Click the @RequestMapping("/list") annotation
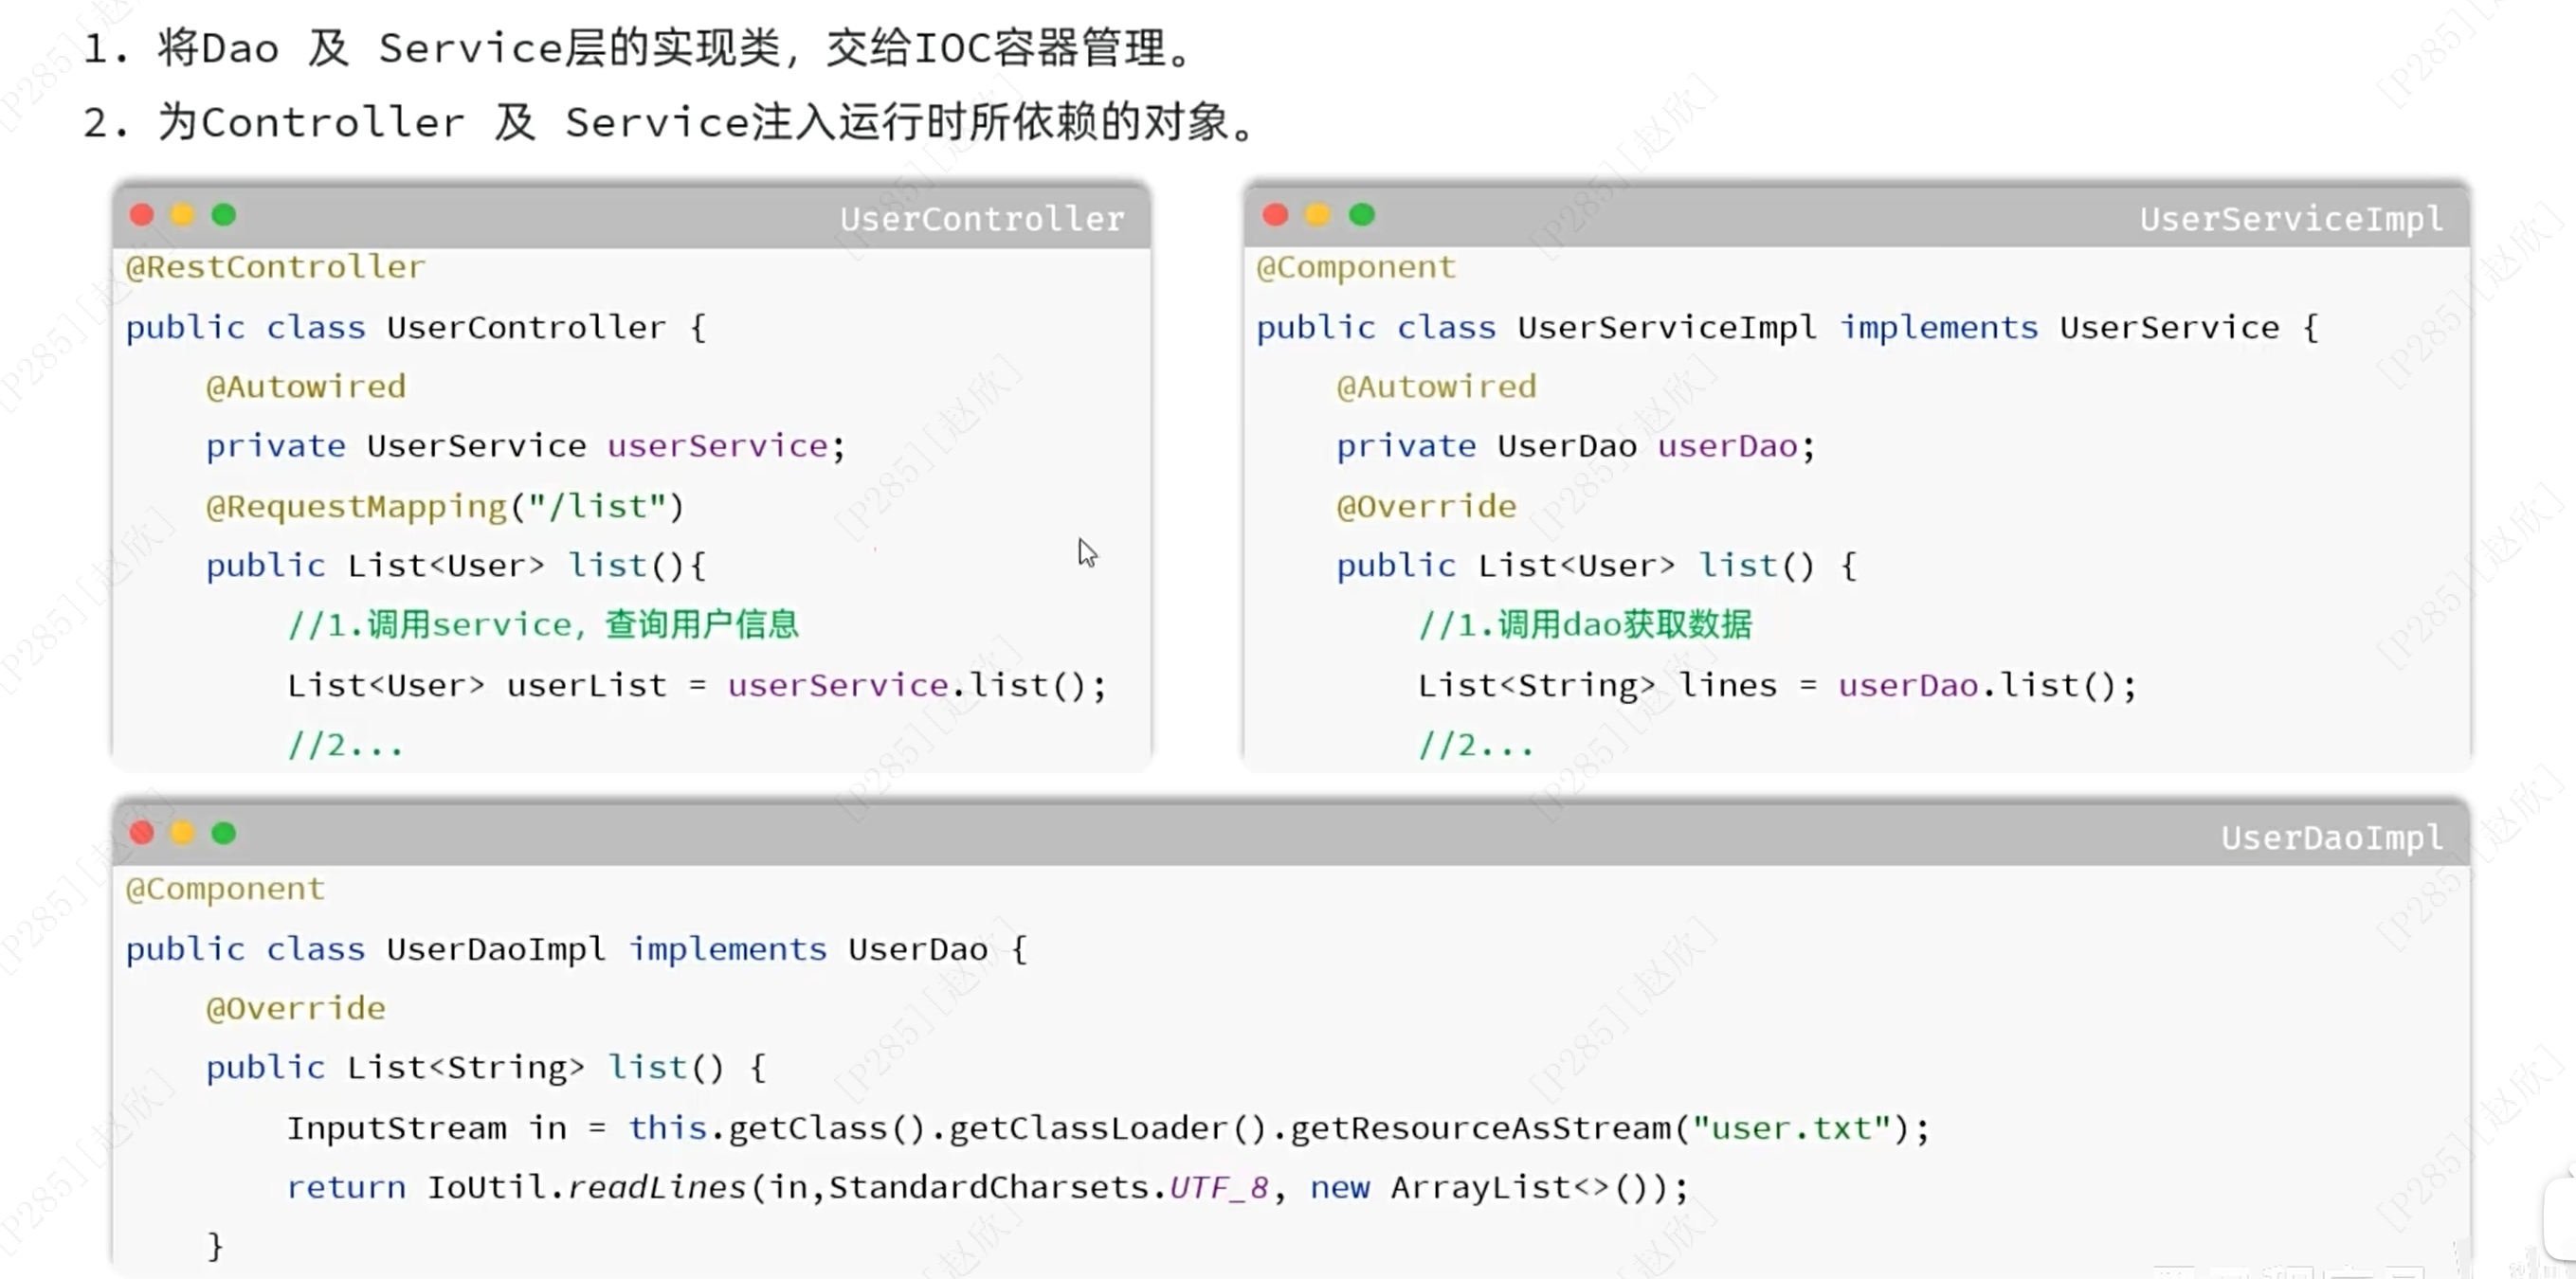2576x1279 pixels. pos(445,506)
